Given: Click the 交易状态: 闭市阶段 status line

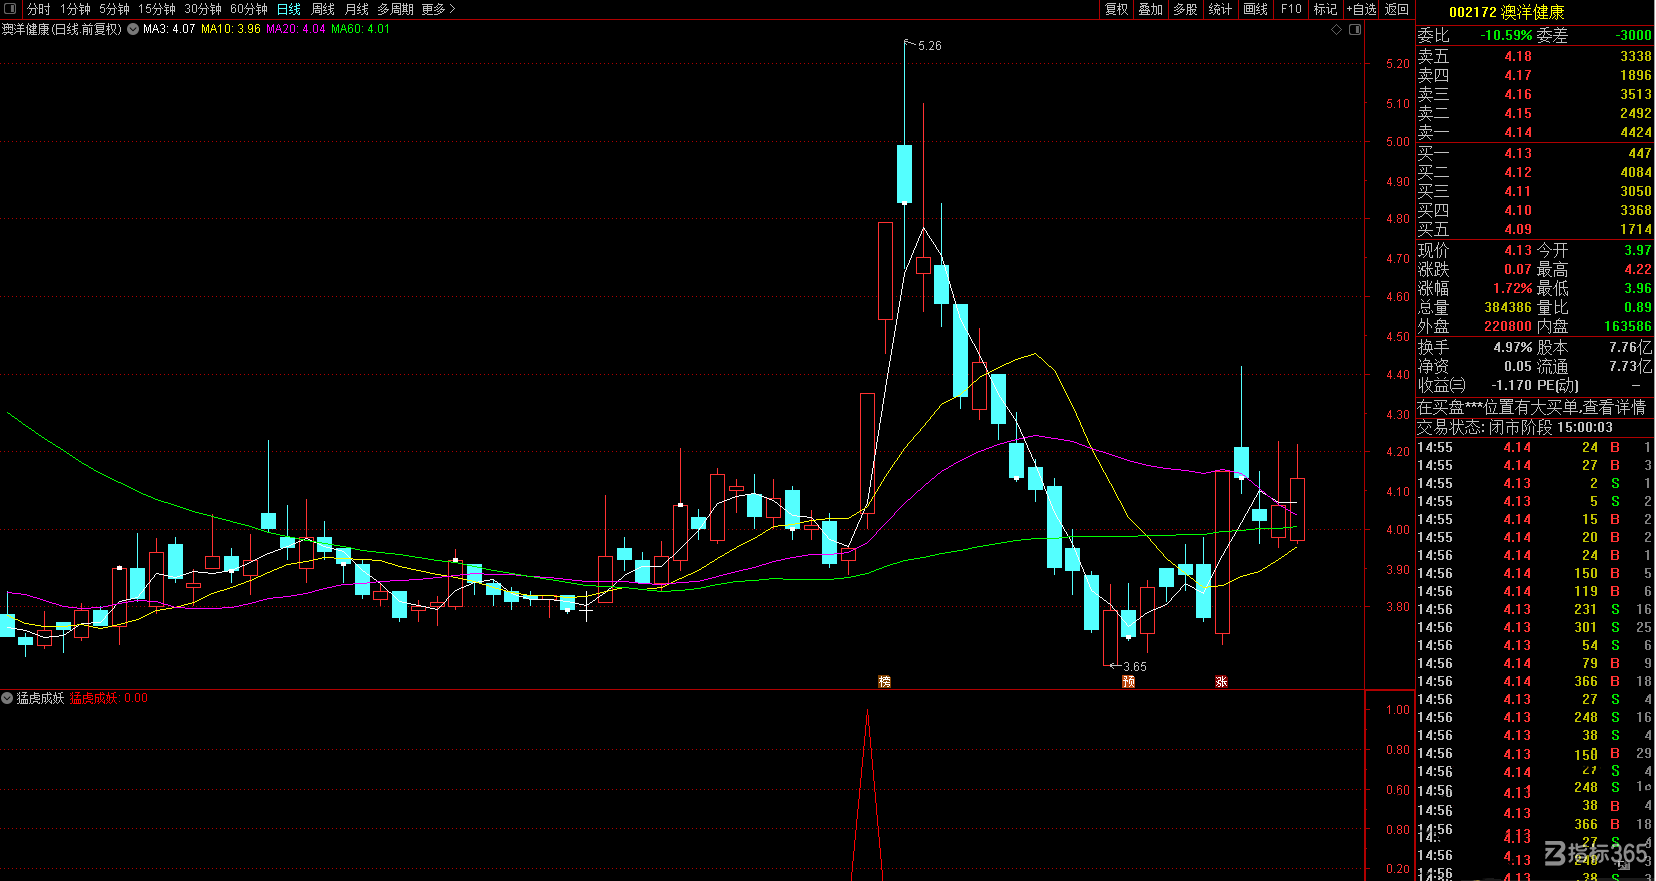Looking at the screenshot, I should point(1515,427).
